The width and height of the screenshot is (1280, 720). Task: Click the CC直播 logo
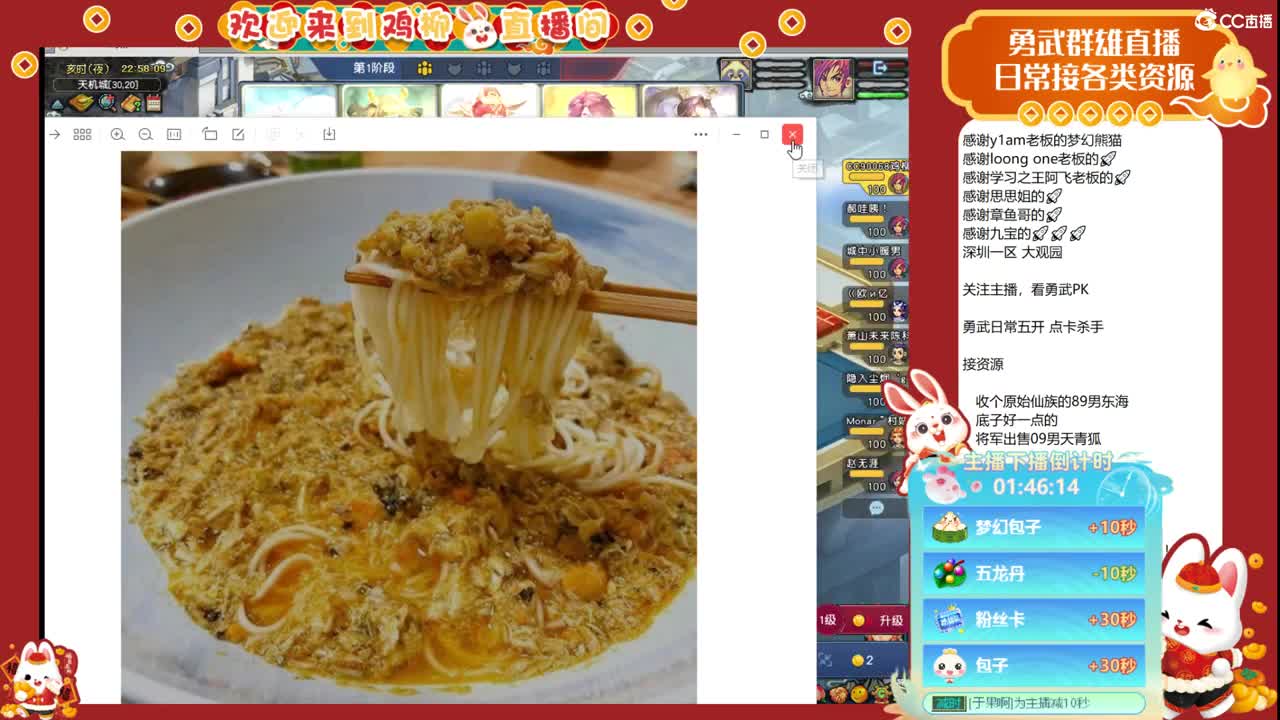(x=1235, y=20)
